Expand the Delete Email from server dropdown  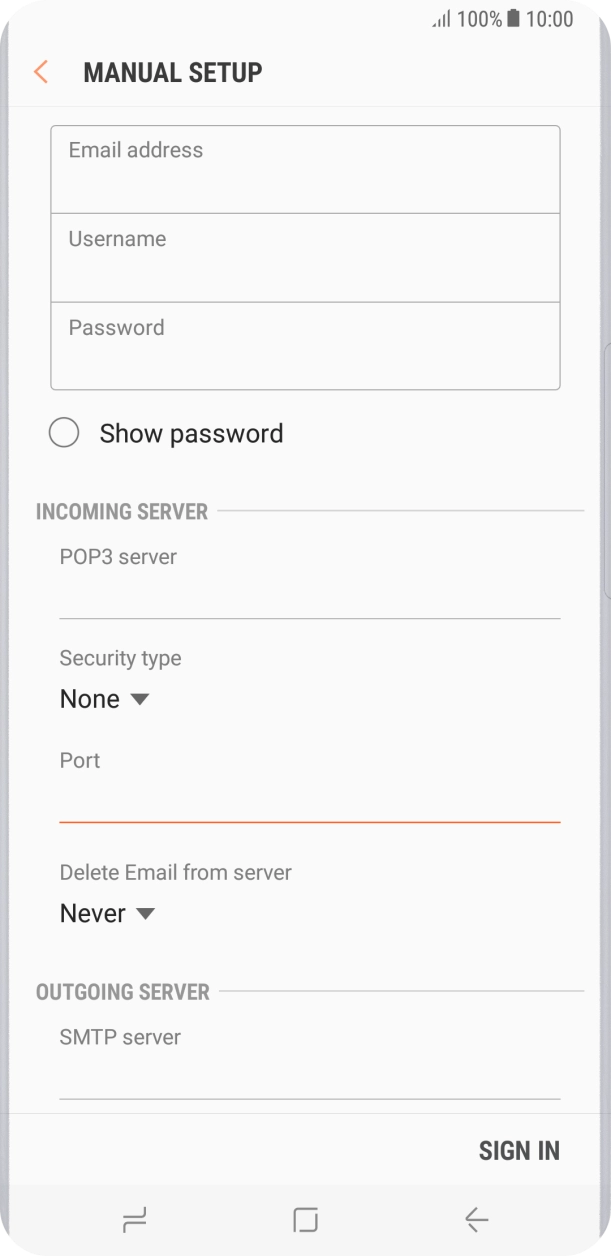[x=108, y=912]
